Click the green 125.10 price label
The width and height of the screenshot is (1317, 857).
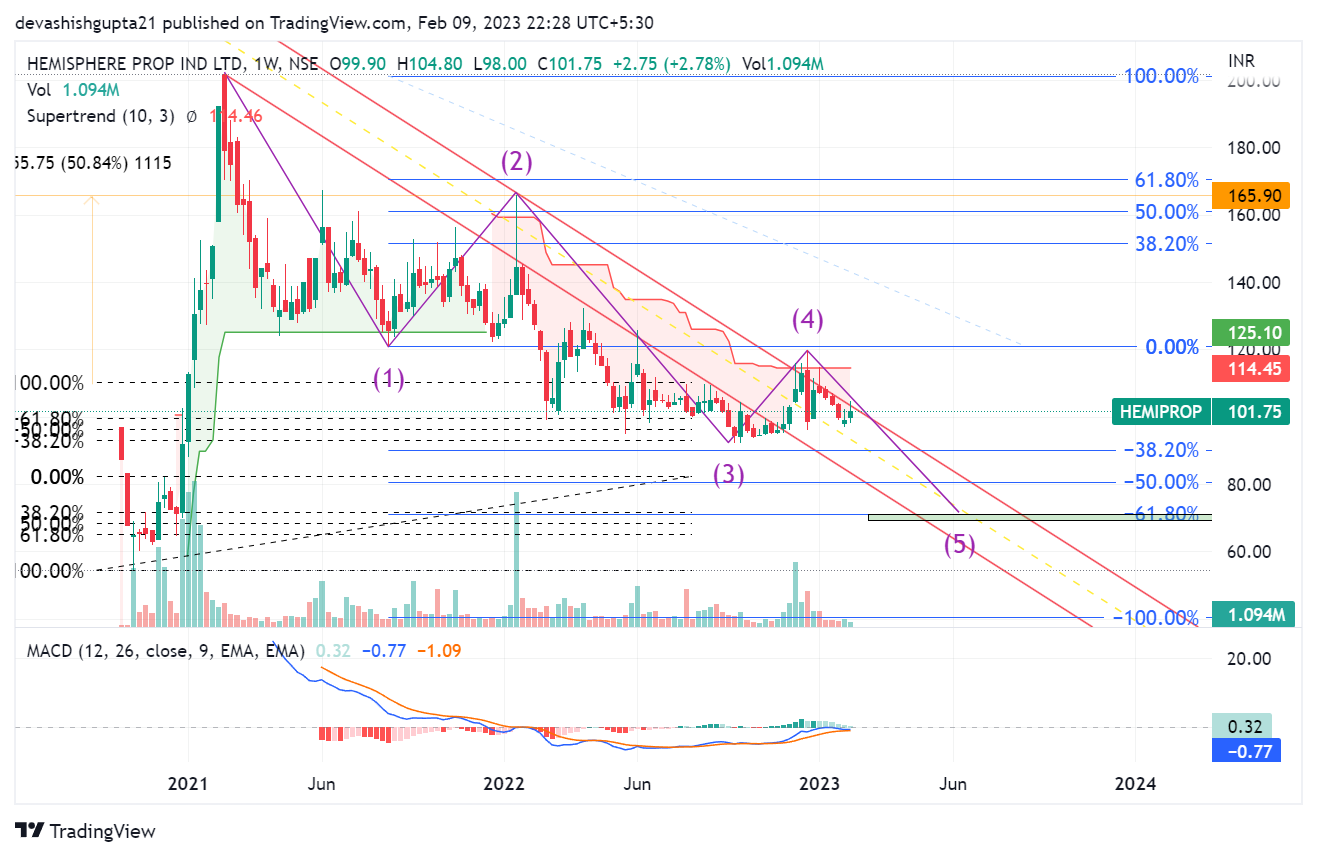(x=1250, y=332)
